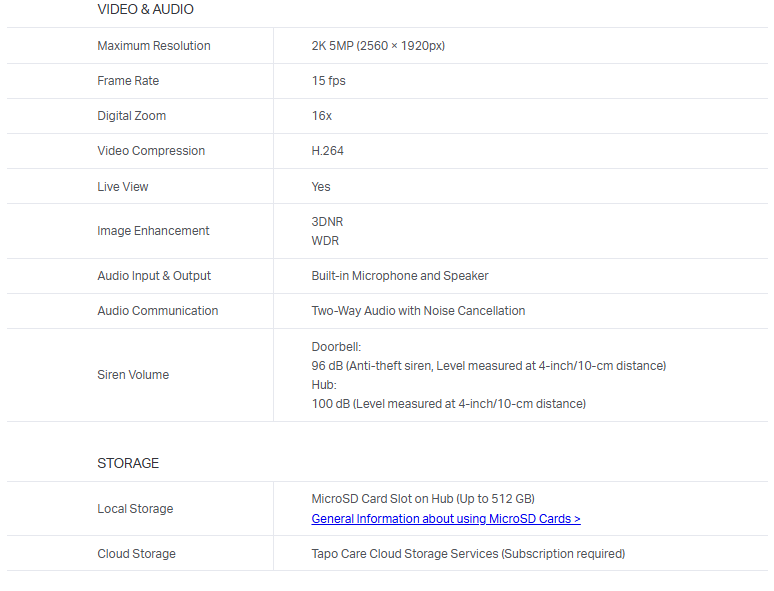Click the Image Enhancement label
Image resolution: width=774 pixels, height=591 pixels.
click(153, 231)
